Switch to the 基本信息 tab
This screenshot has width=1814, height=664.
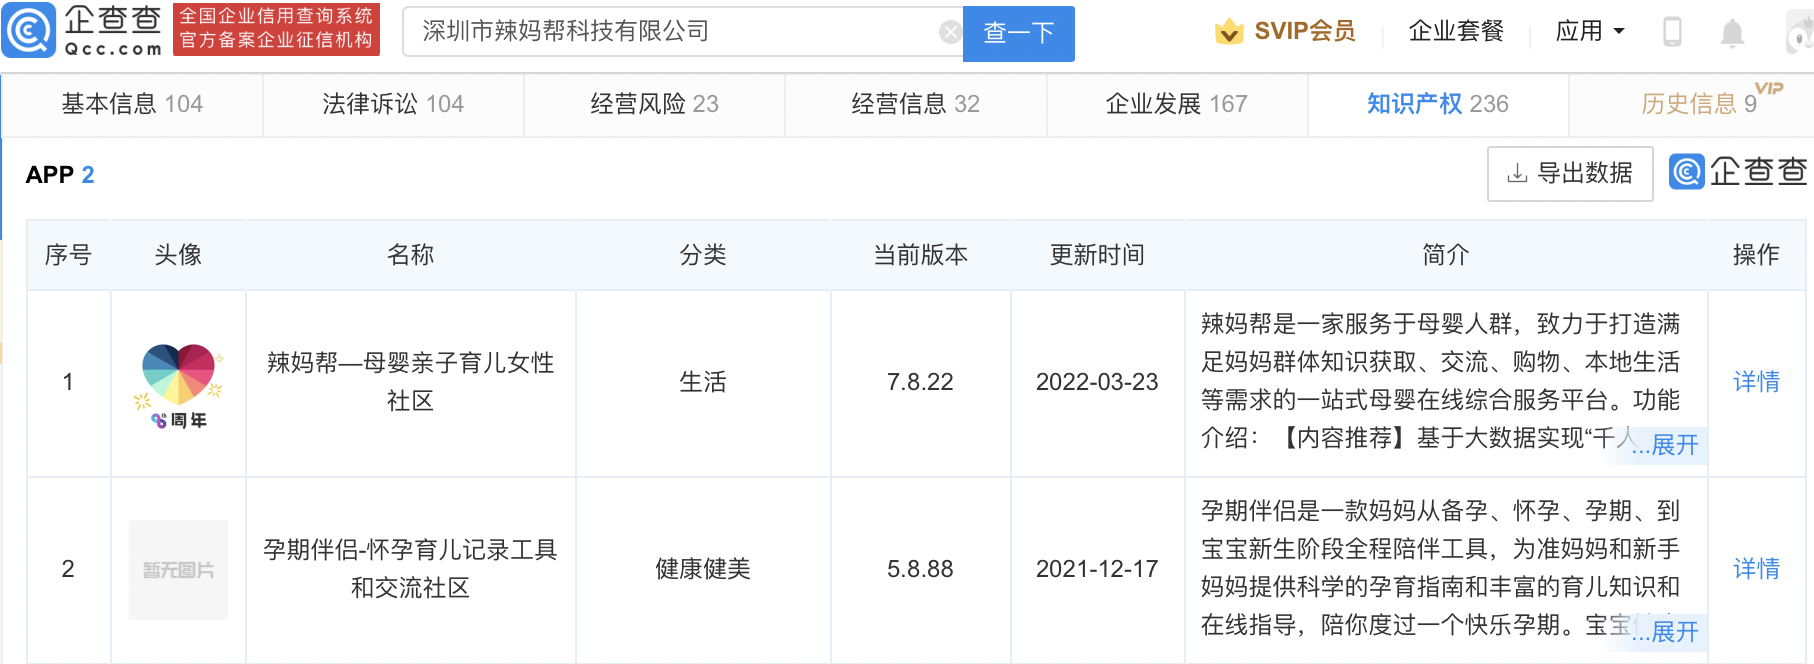point(132,104)
